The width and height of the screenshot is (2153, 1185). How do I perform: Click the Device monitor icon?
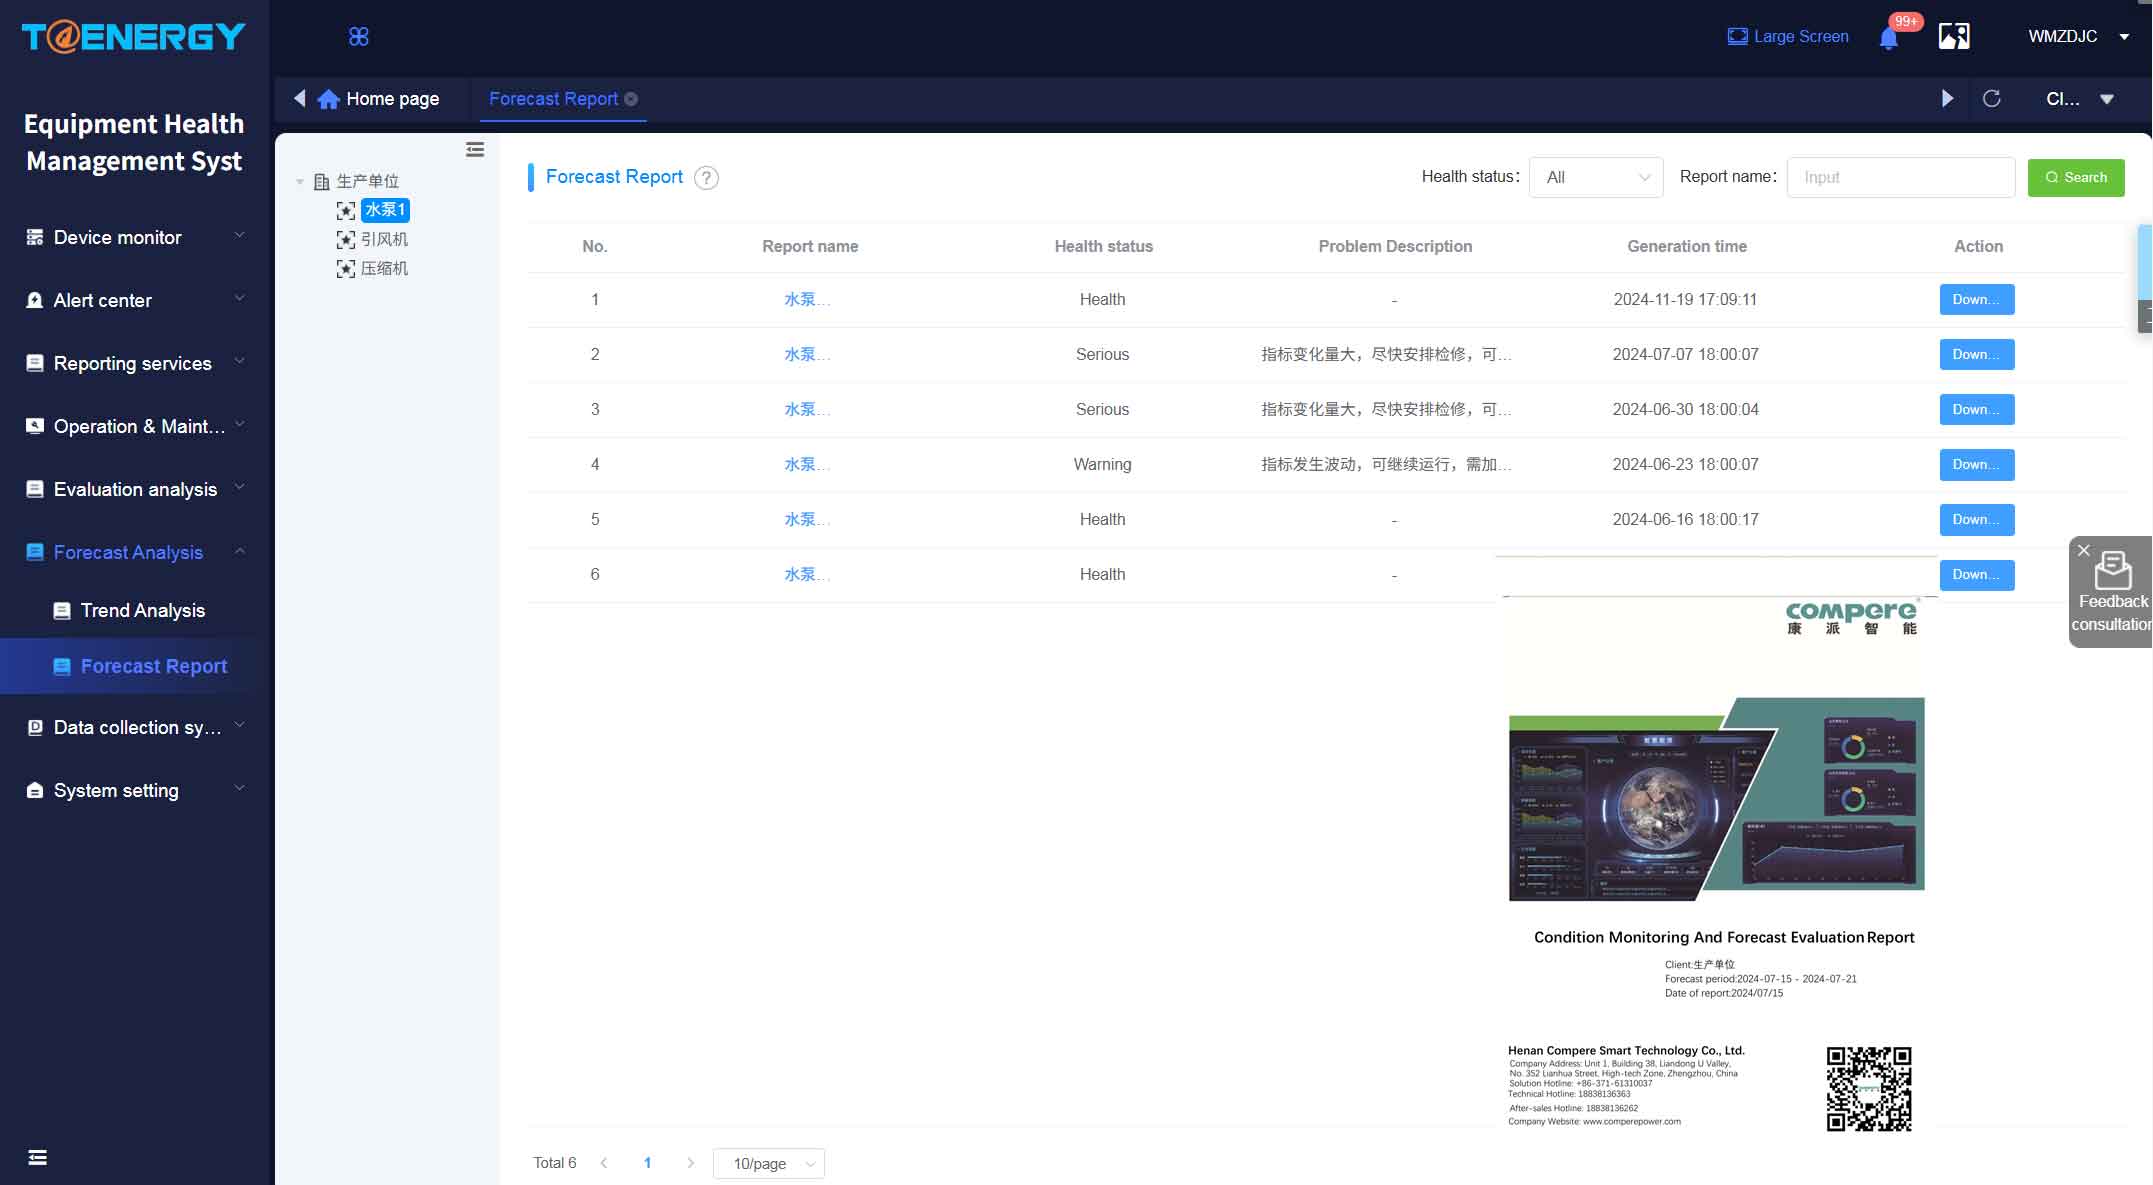[35, 237]
